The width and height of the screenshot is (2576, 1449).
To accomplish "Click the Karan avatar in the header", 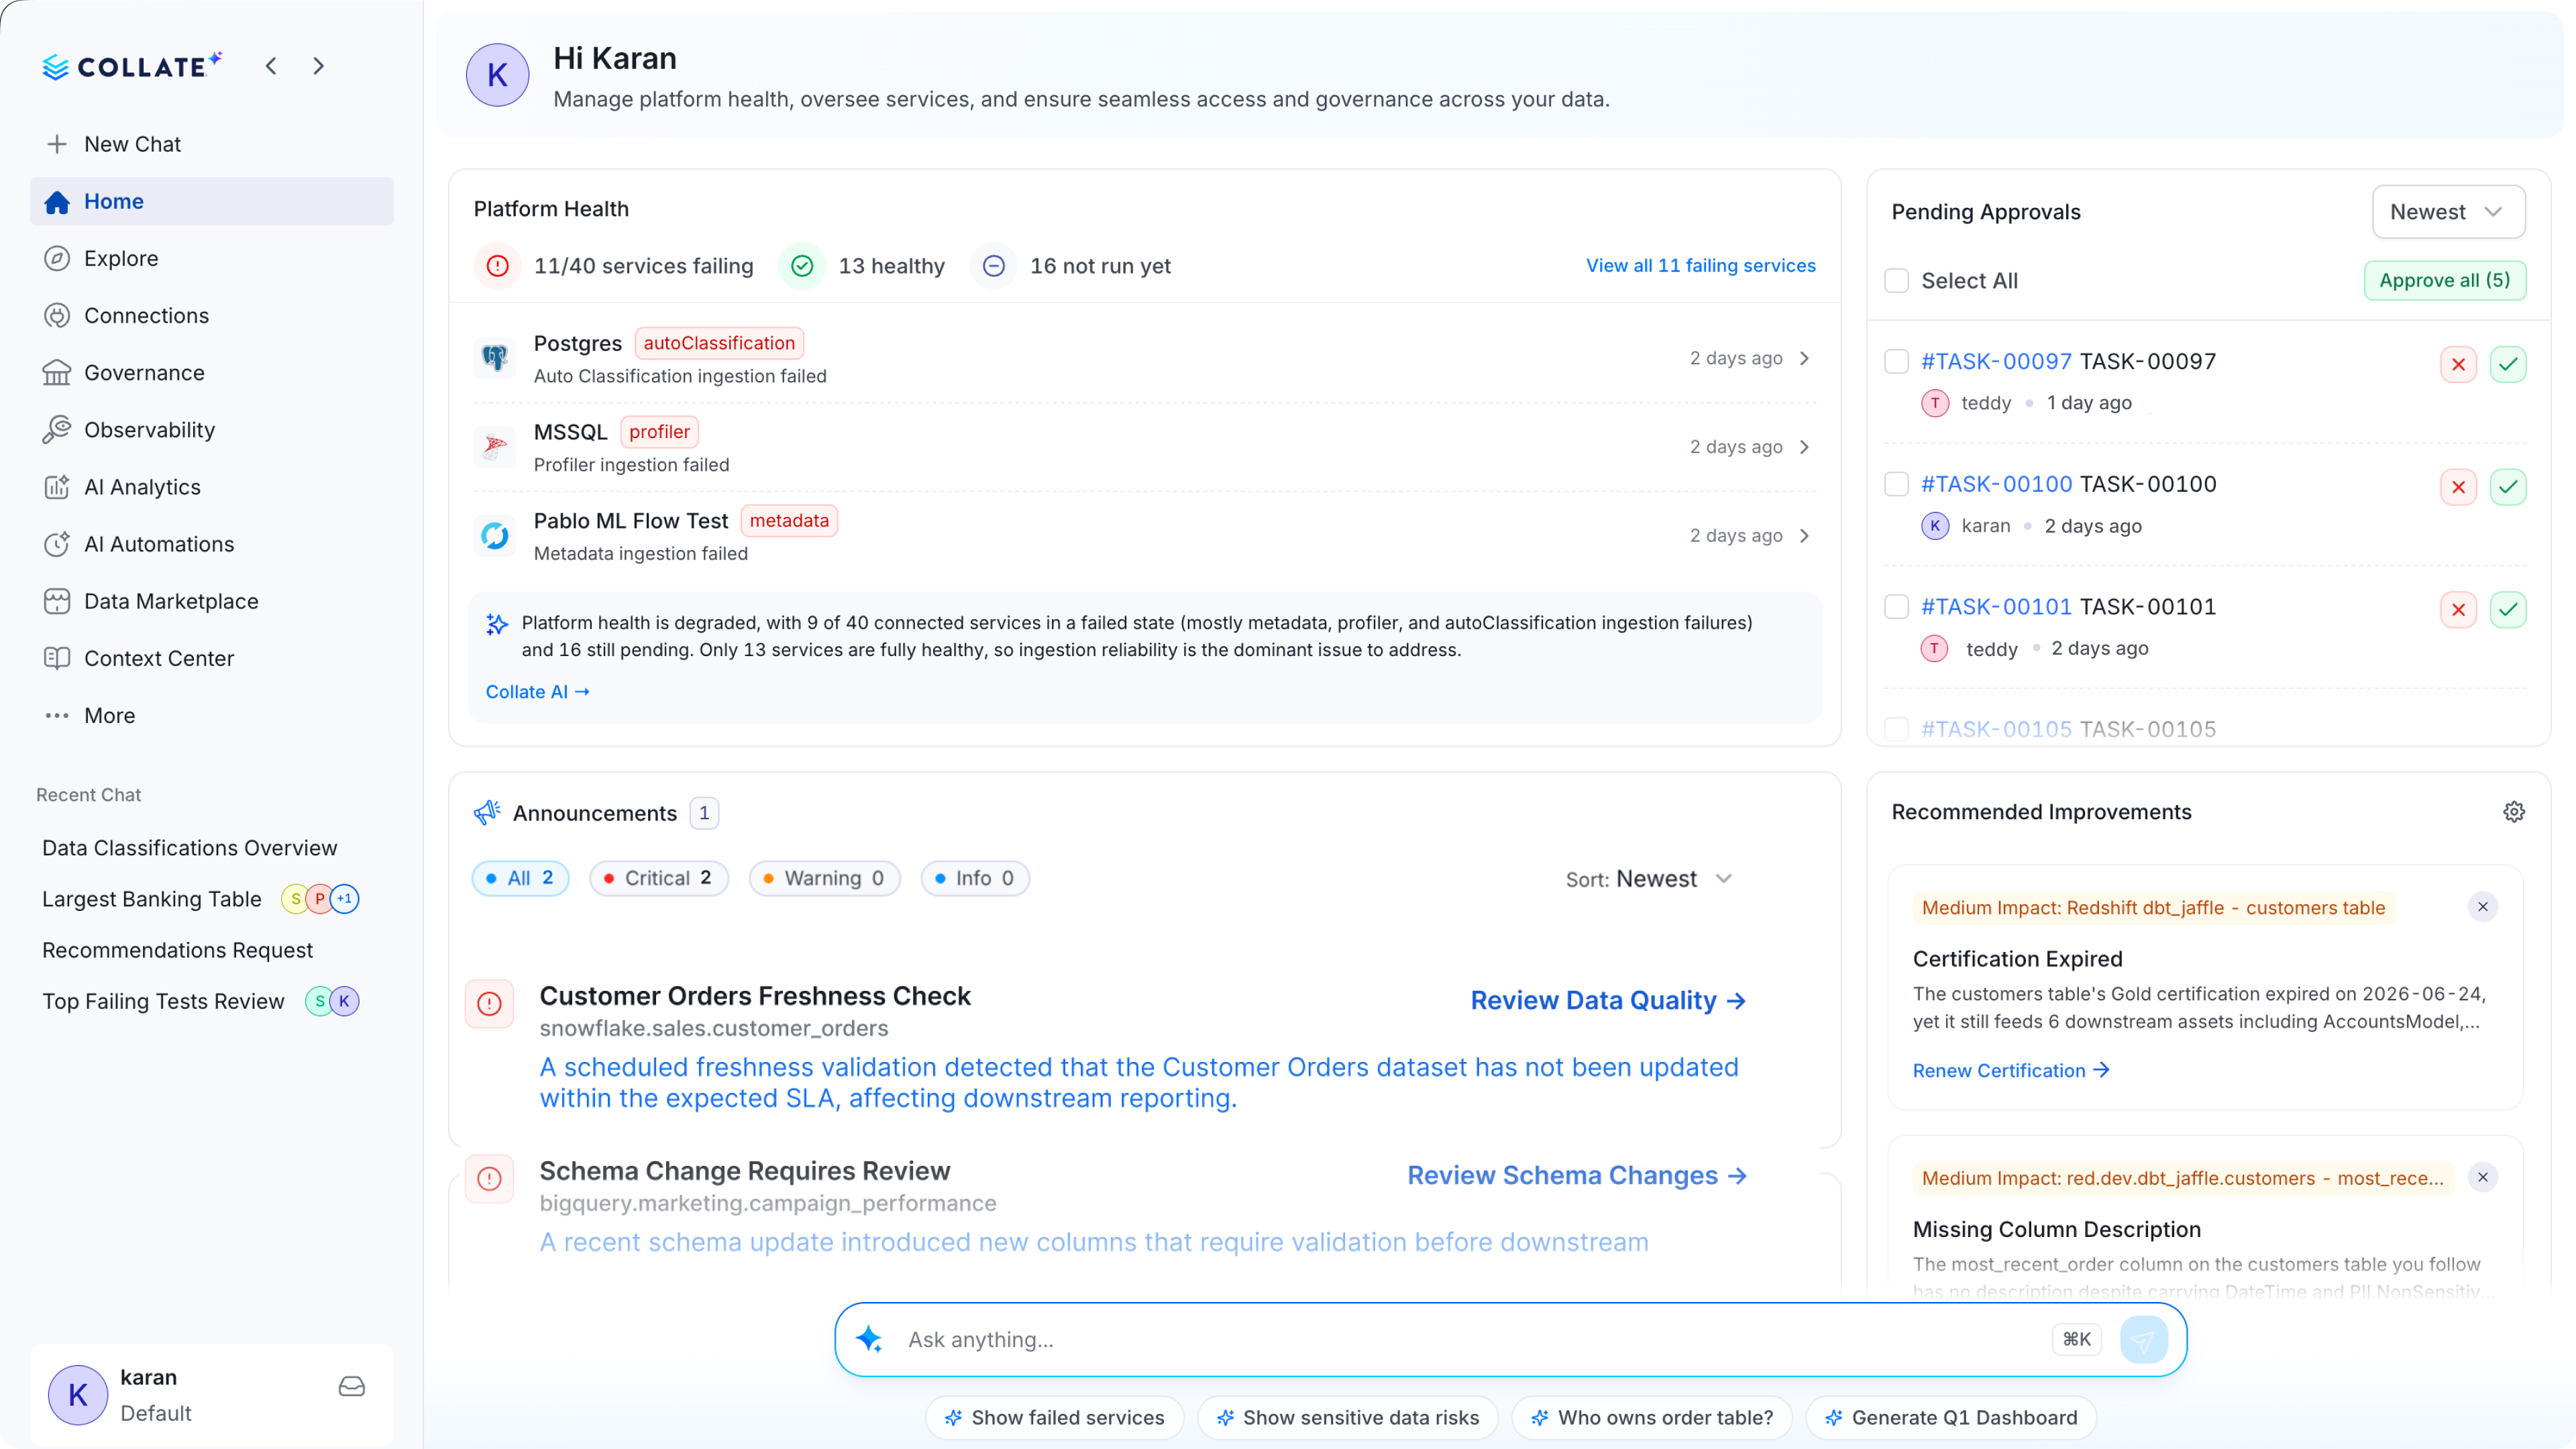I will click(497, 75).
